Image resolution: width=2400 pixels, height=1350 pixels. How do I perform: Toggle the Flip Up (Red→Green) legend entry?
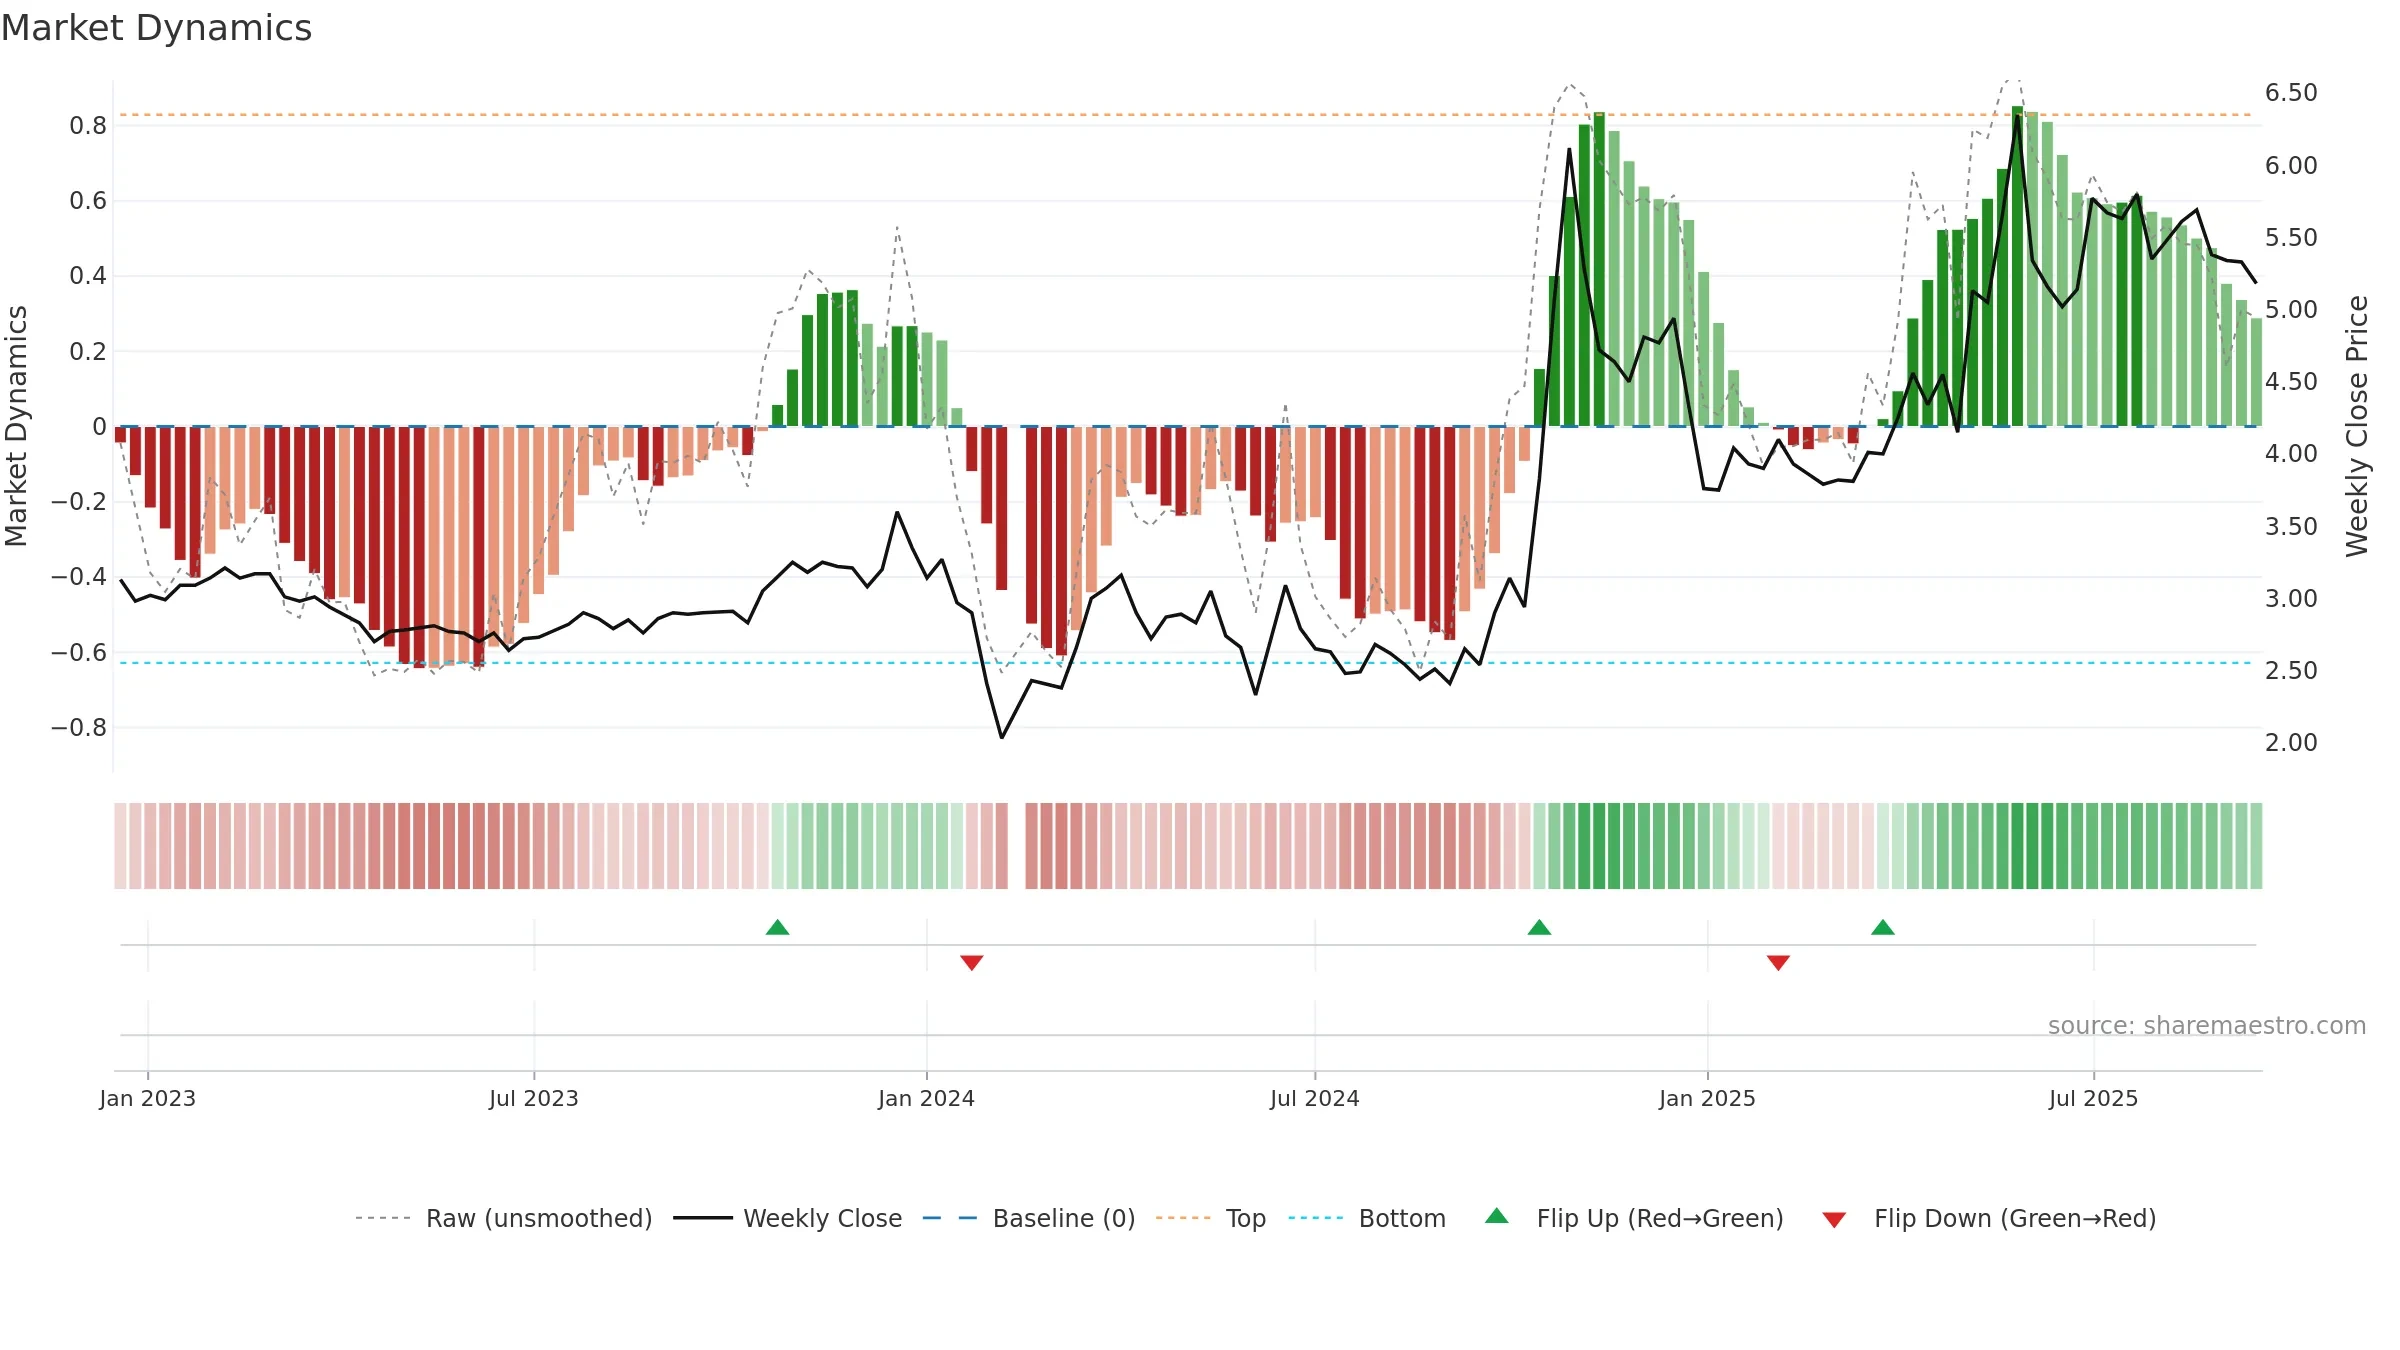coord(1634,1218)
